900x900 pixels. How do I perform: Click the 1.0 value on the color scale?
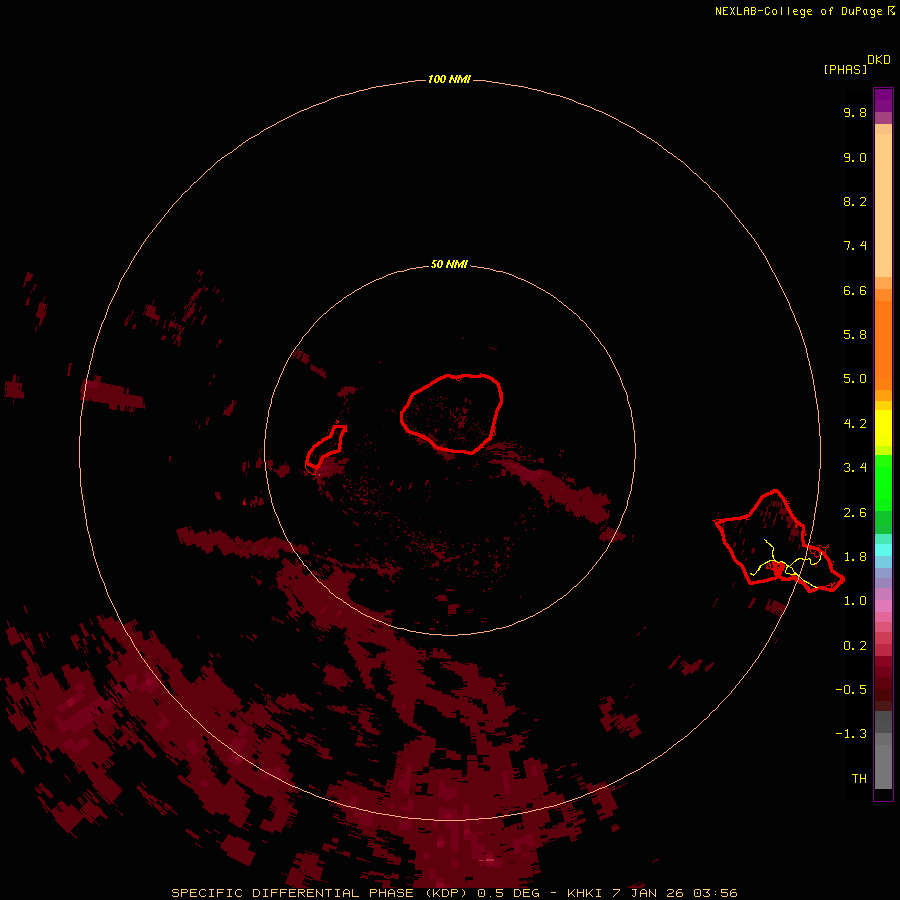855,601
